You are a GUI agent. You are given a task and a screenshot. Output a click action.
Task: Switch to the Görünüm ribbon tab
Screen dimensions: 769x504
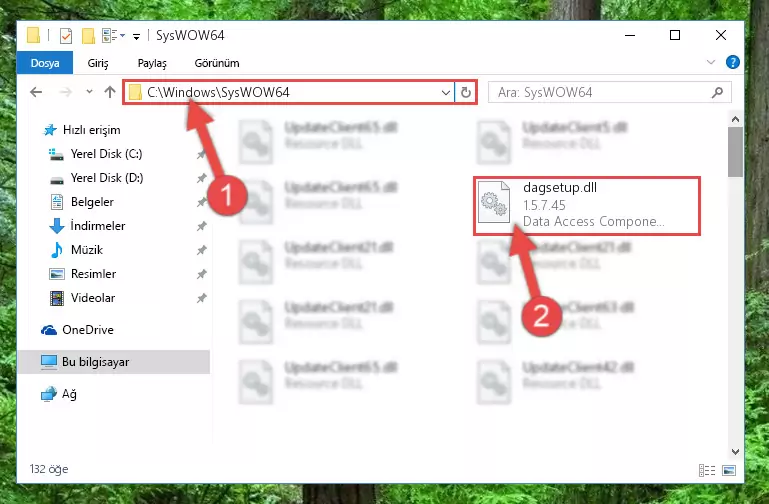[217, 63]
